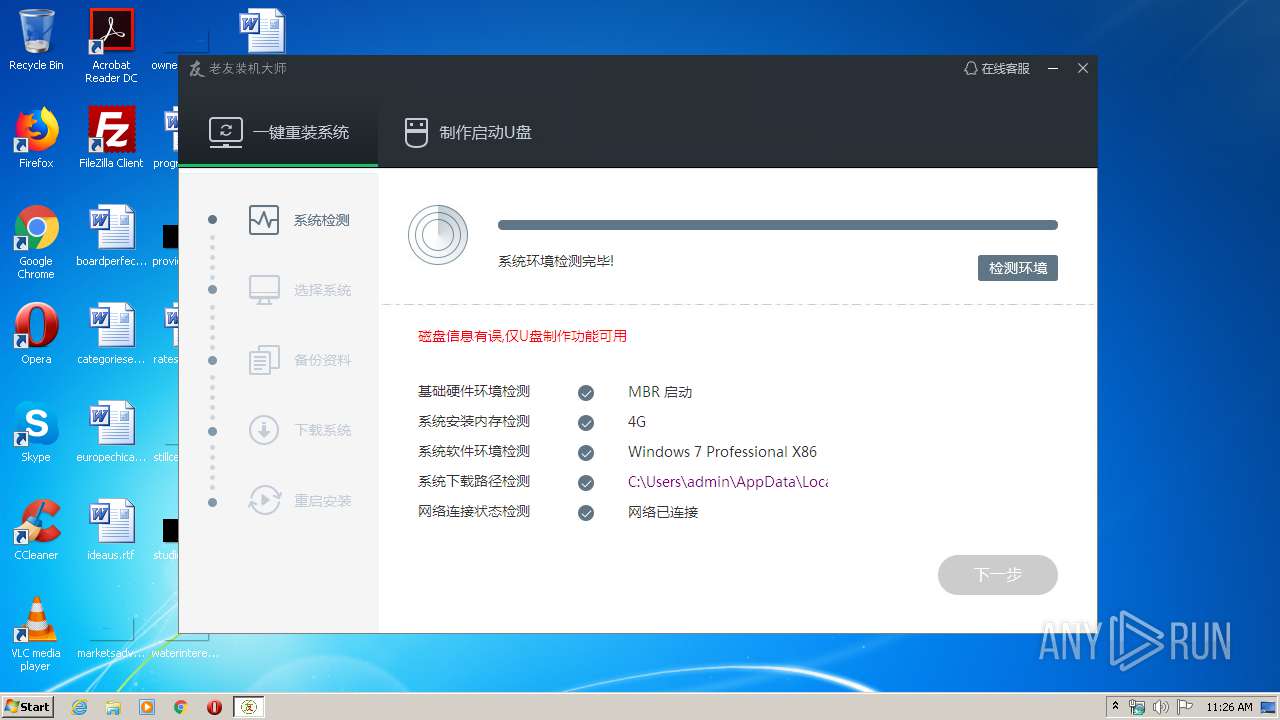Viewport: 1280px width, 720px height.
Task: Click the checkmark next to 网络已连接
Action: click(586, 513)
